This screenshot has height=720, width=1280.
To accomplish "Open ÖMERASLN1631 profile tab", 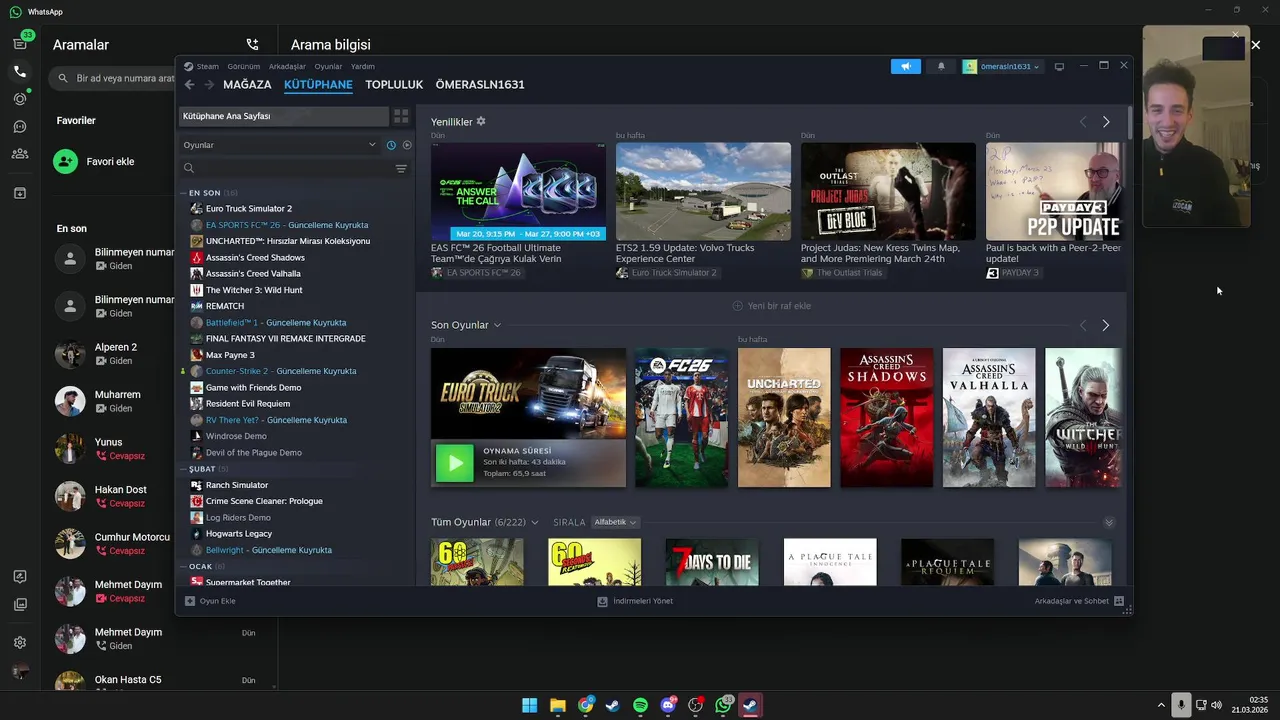I will pyautogui.click(x=480, y=85).
